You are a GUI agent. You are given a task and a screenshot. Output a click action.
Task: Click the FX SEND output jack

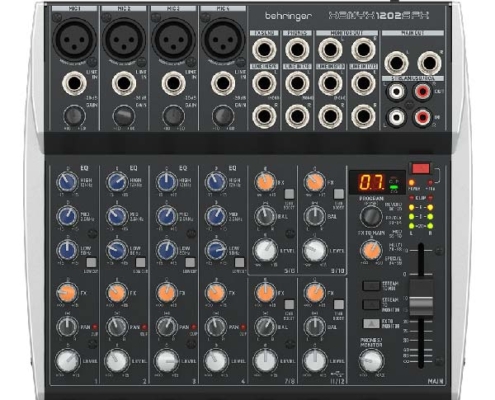point(264,50)
